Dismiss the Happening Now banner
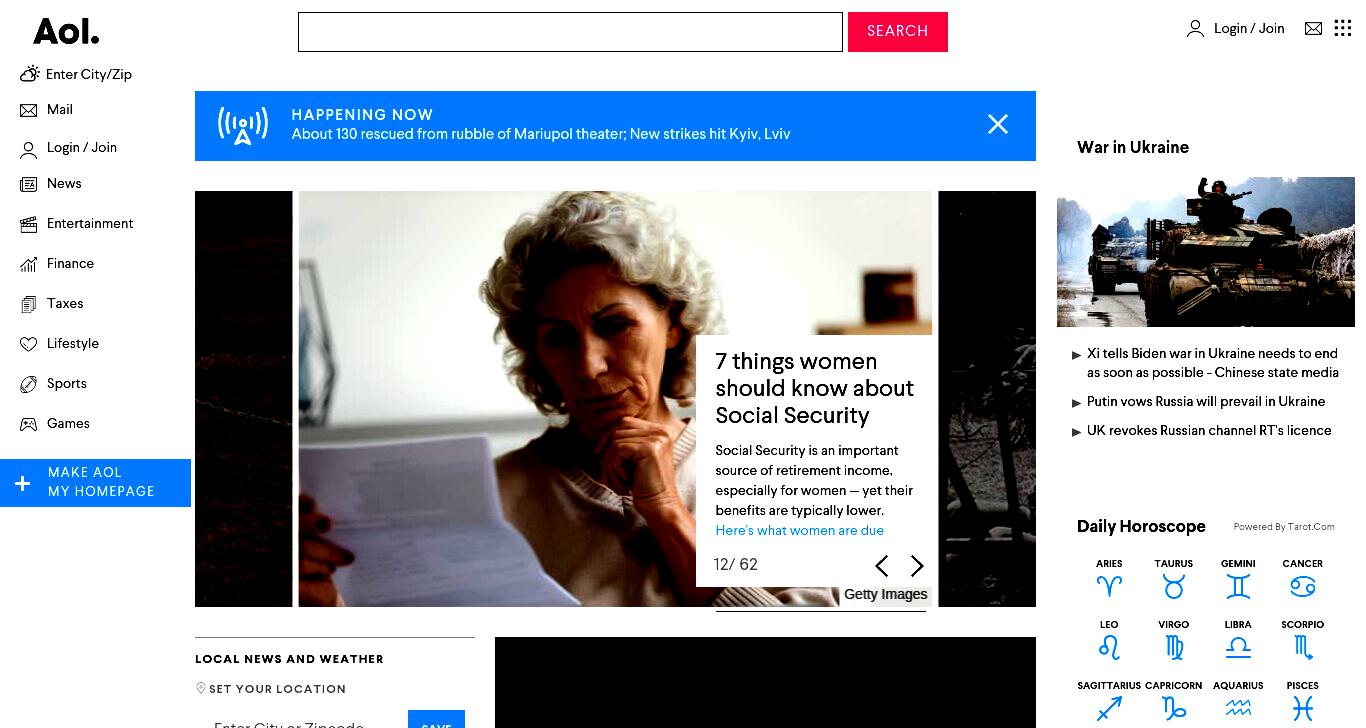 pyautogui.click(x=998, y=124)
